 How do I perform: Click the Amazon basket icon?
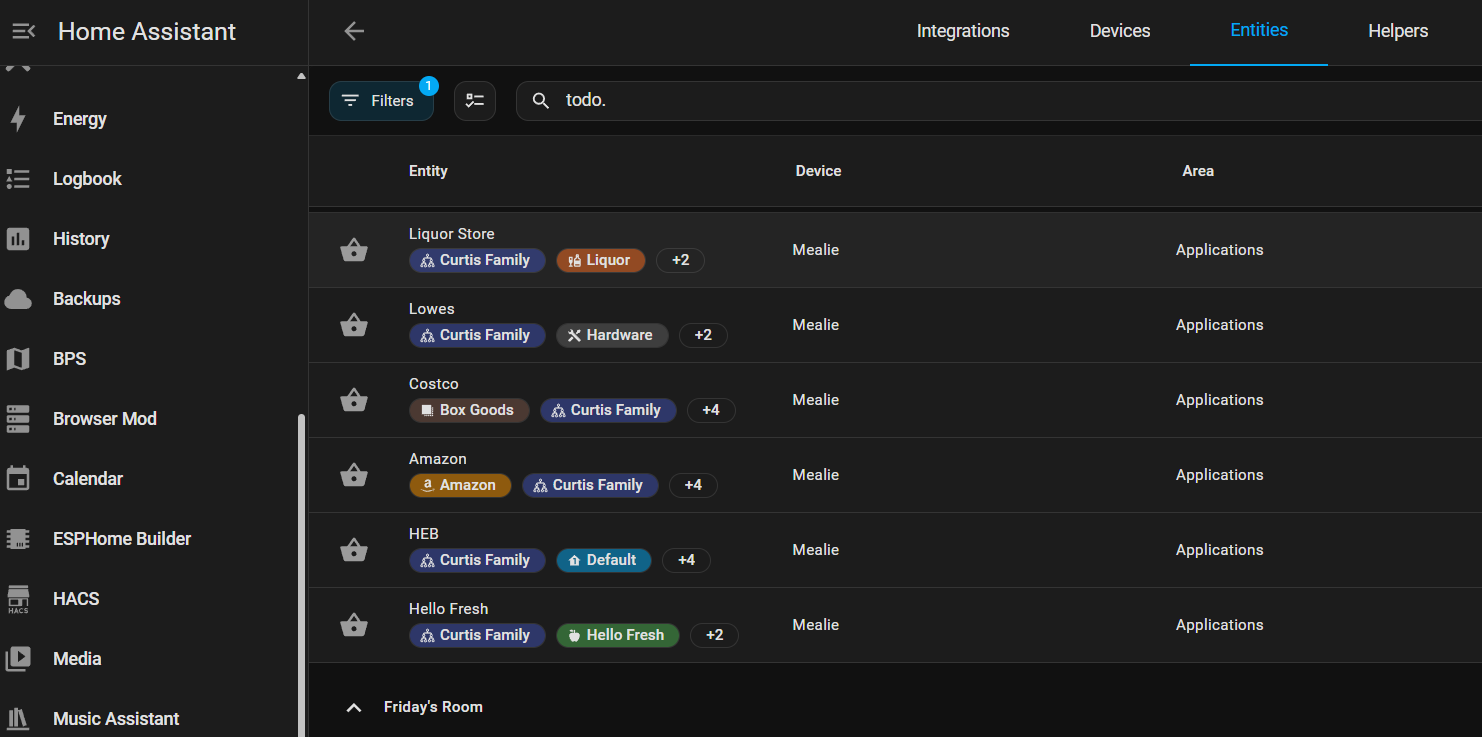[x=354, y=475]
